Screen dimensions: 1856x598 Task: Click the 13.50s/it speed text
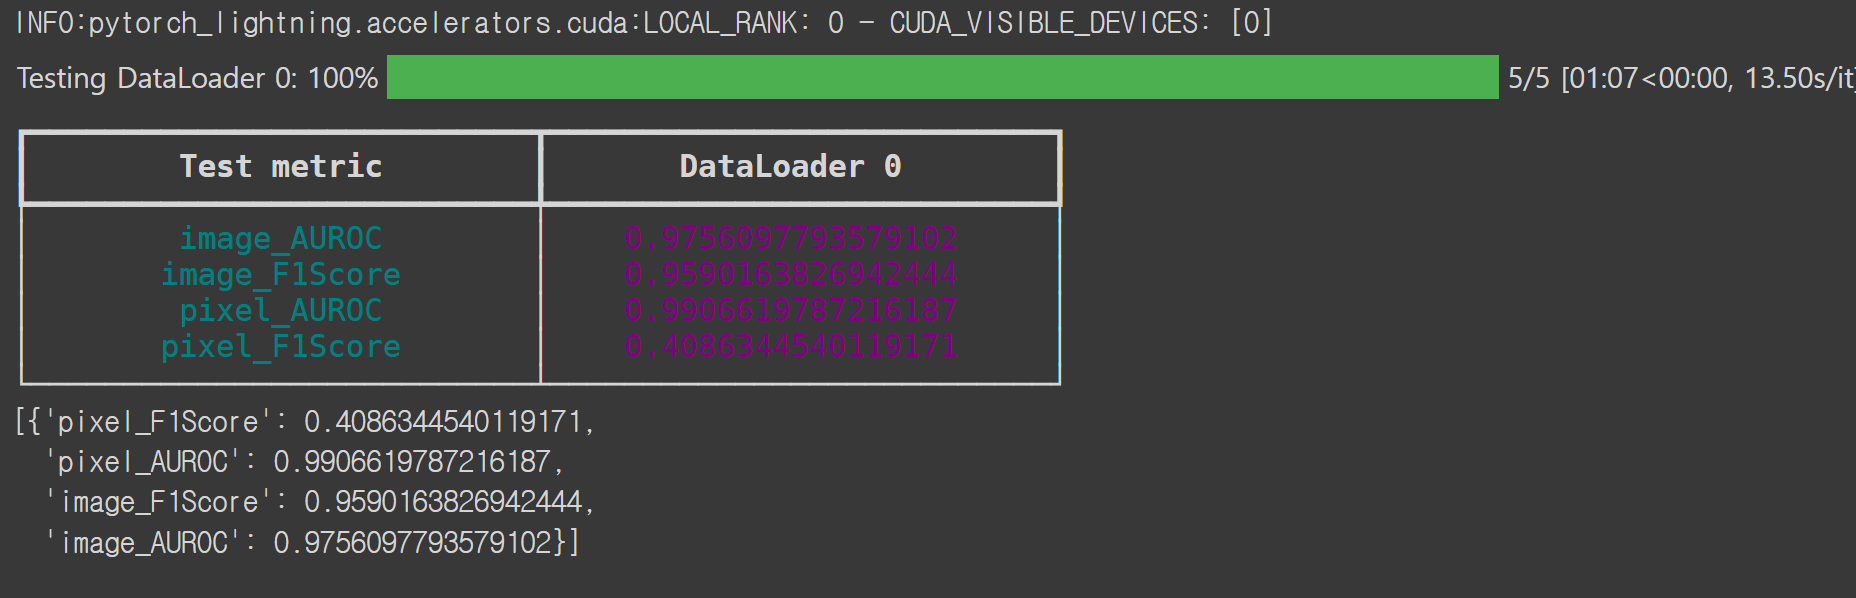tap(1798, 78)
